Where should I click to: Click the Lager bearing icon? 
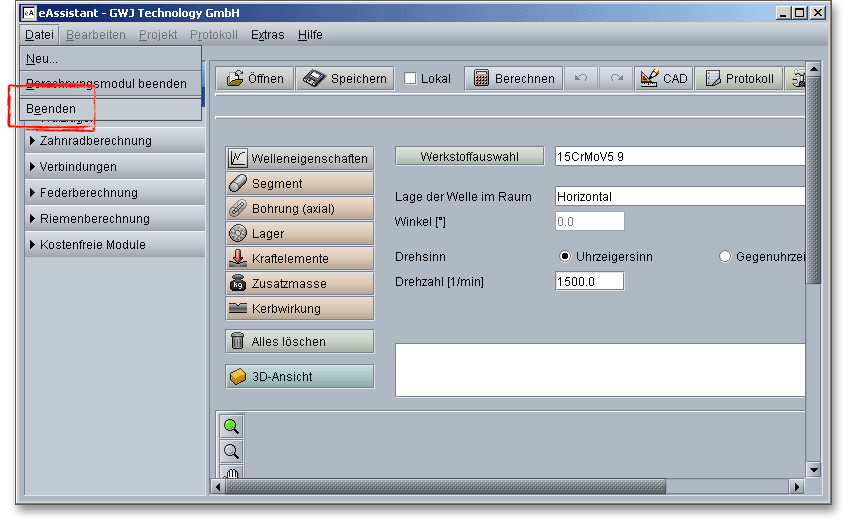point(238,234)
